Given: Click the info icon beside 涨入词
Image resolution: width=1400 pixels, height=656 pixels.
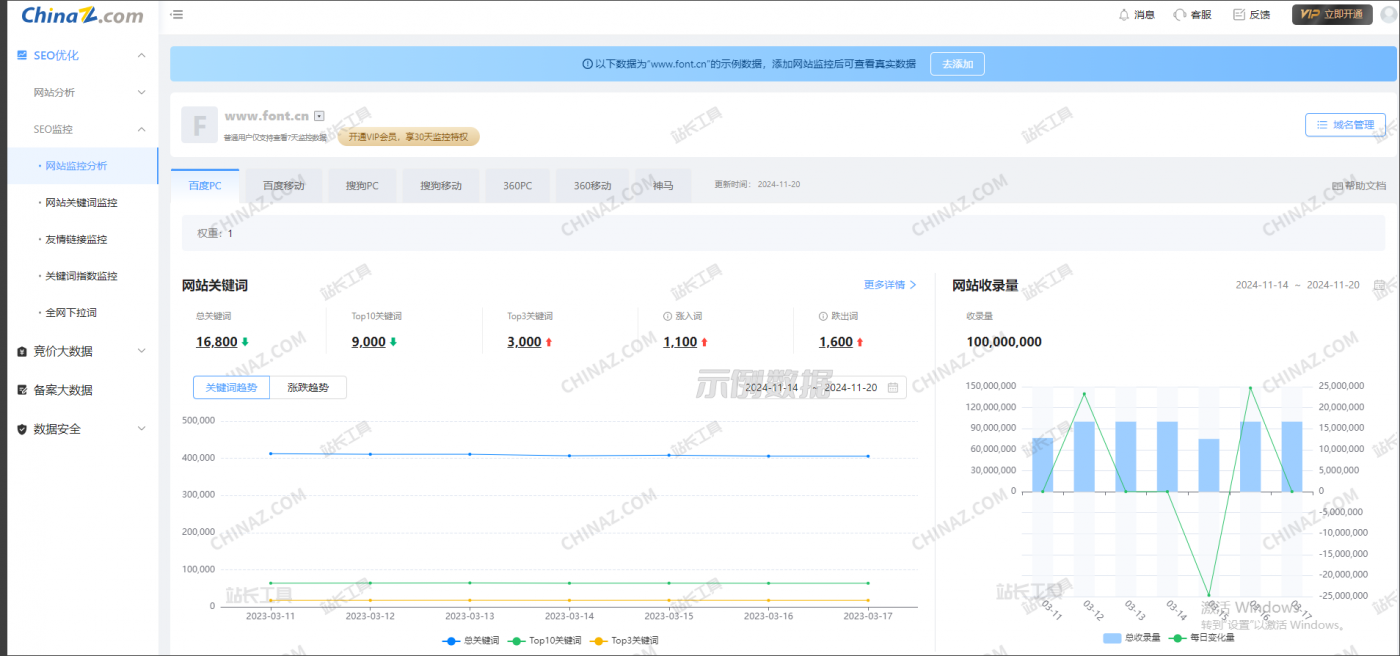Looking at the screenshot, I should pos(667,316).
